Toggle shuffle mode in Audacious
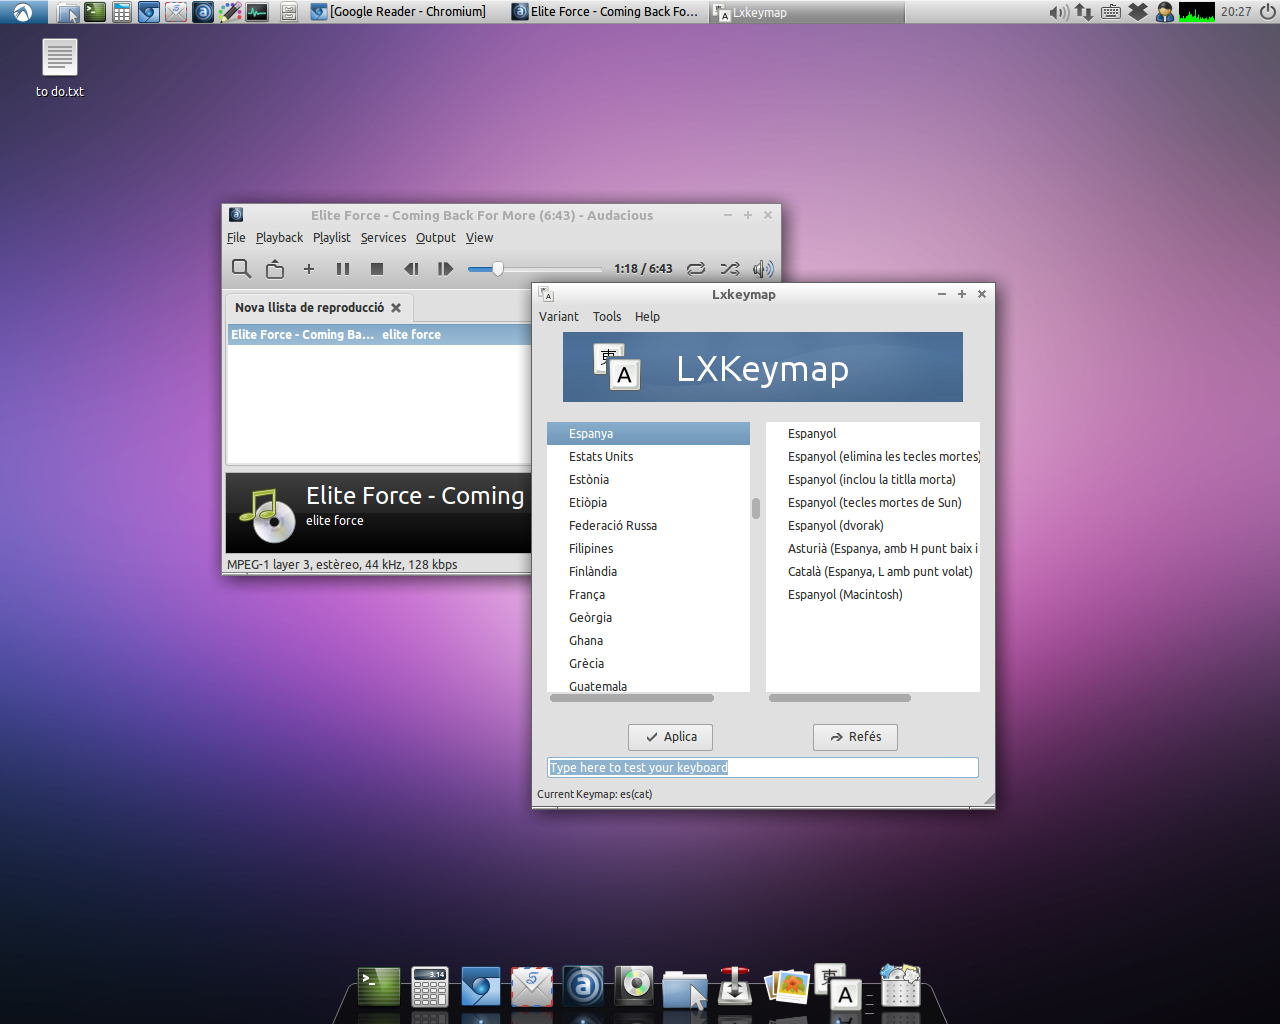Viewport: 1280px width, 1024px height. click(730, 268)
